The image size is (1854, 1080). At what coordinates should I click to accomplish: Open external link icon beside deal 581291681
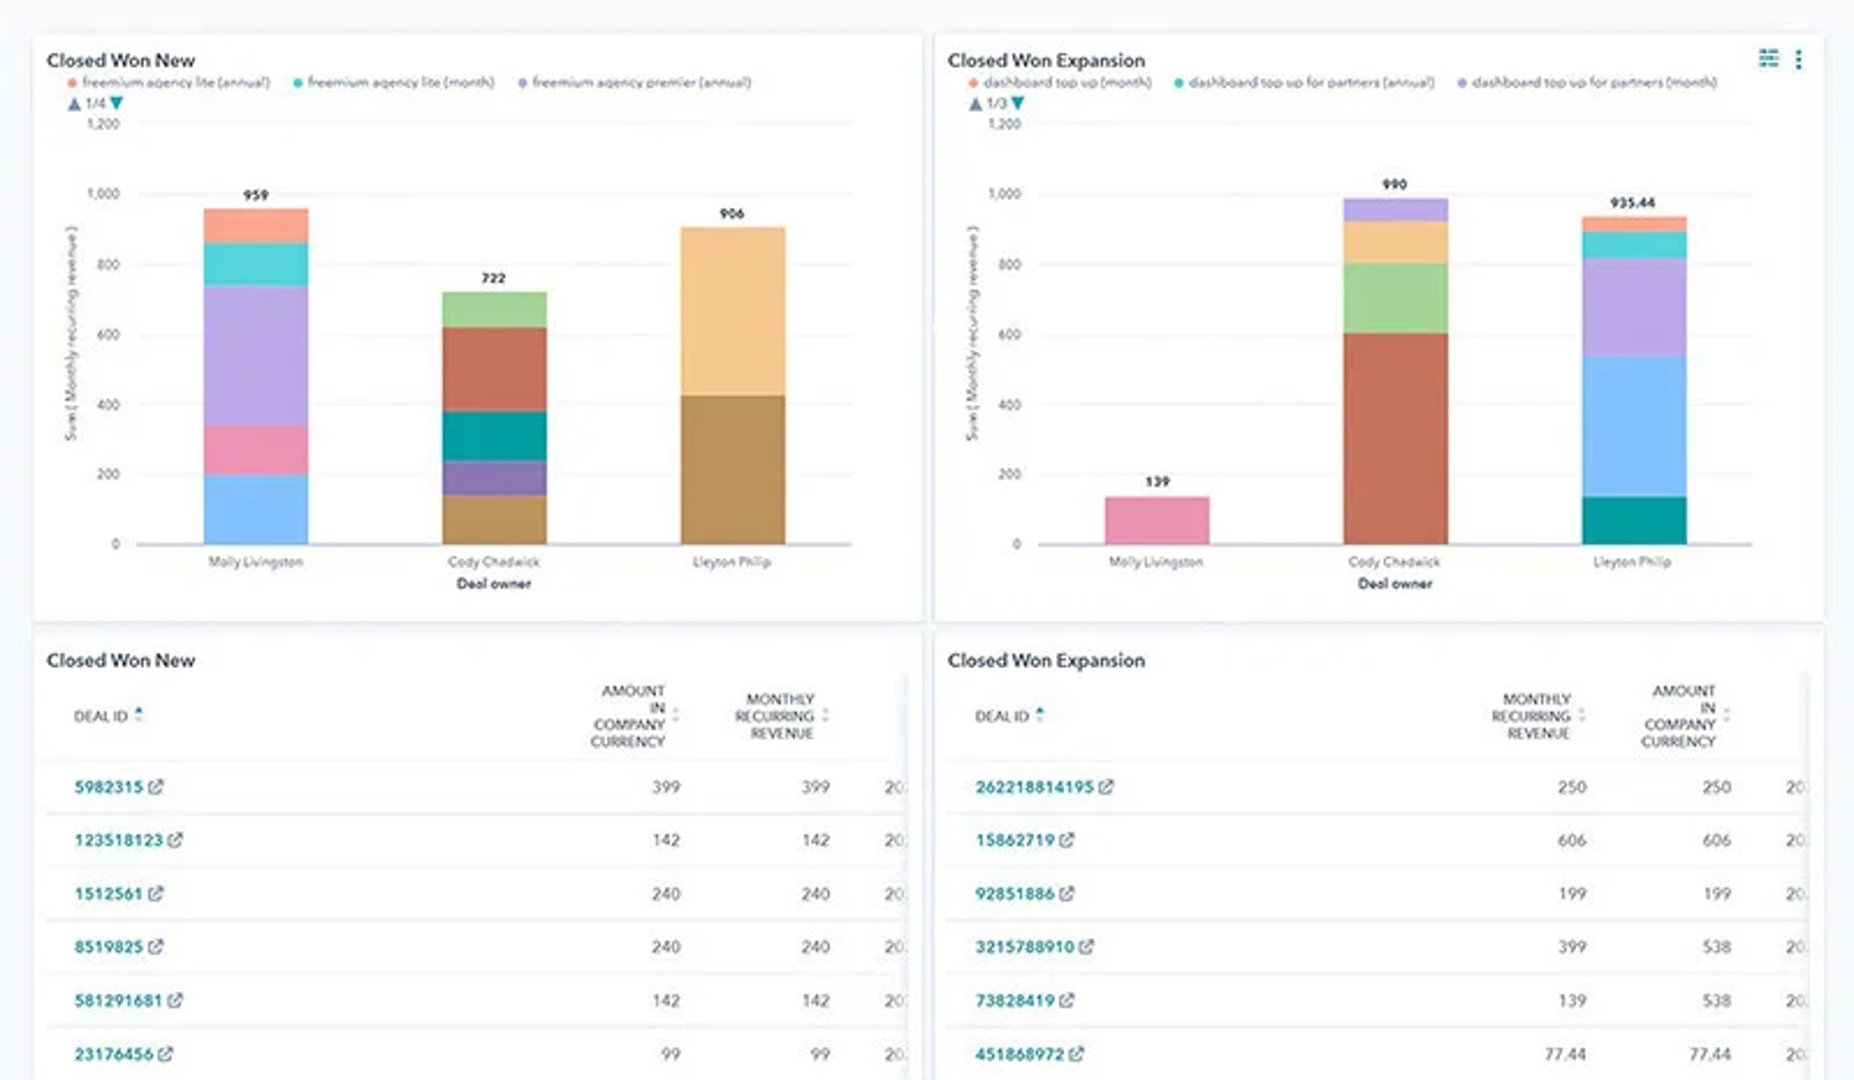(175, 1000)
